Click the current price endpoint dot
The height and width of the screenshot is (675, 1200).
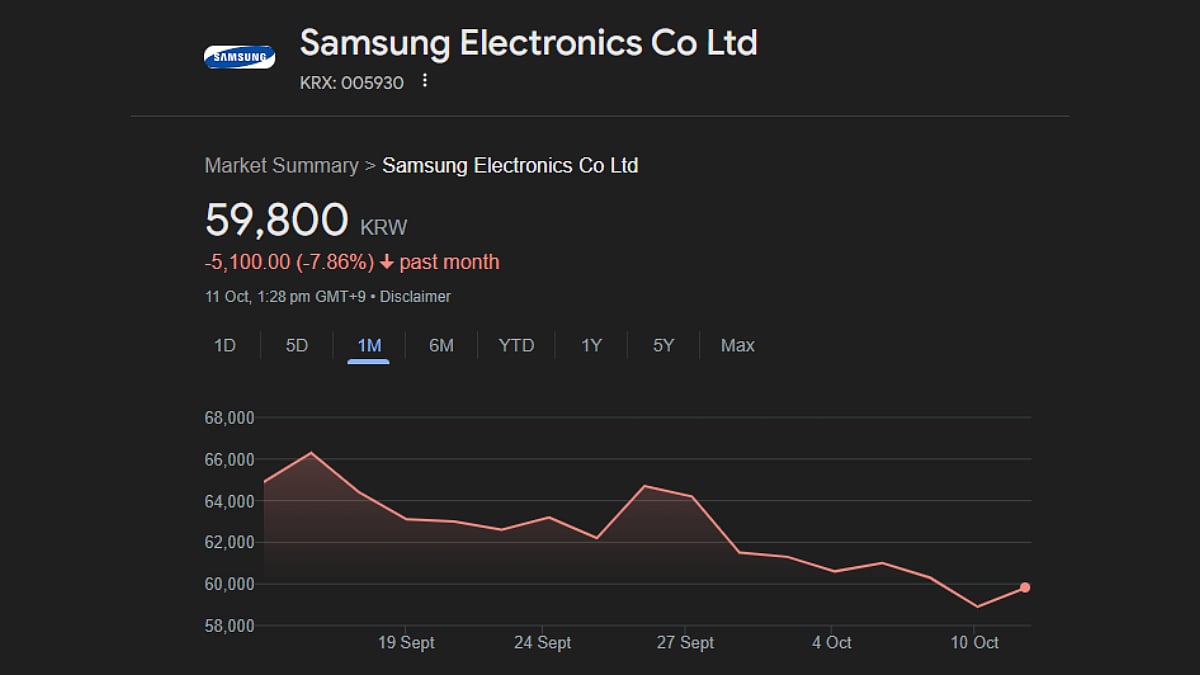pyautogui.click(x=1025, y=587)
